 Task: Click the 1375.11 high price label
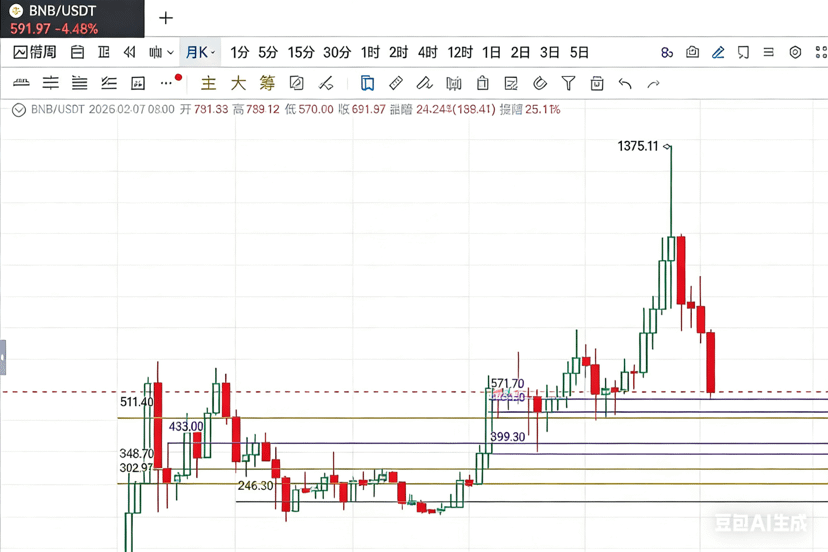pos(638,146)
